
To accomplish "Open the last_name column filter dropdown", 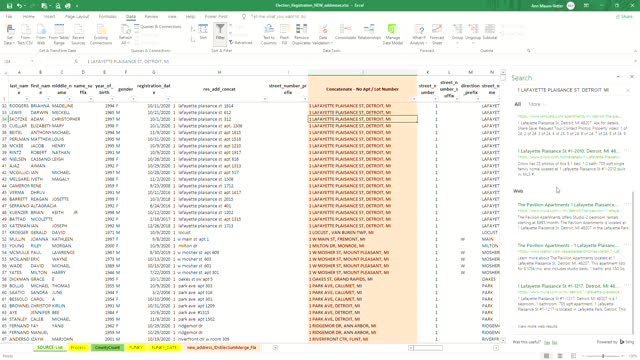I will coord(27,99).
